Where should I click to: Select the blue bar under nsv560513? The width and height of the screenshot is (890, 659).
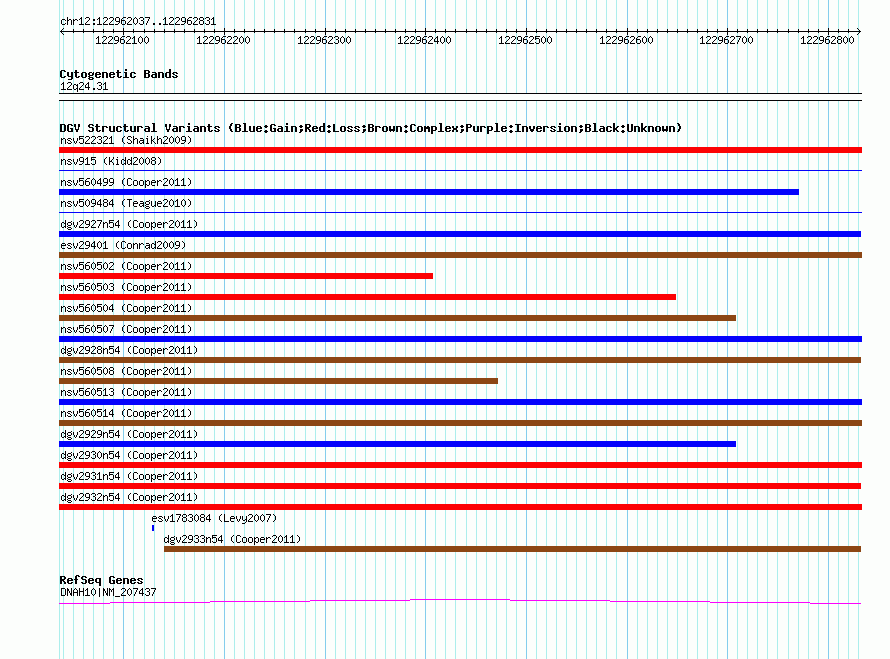point(460,402)
